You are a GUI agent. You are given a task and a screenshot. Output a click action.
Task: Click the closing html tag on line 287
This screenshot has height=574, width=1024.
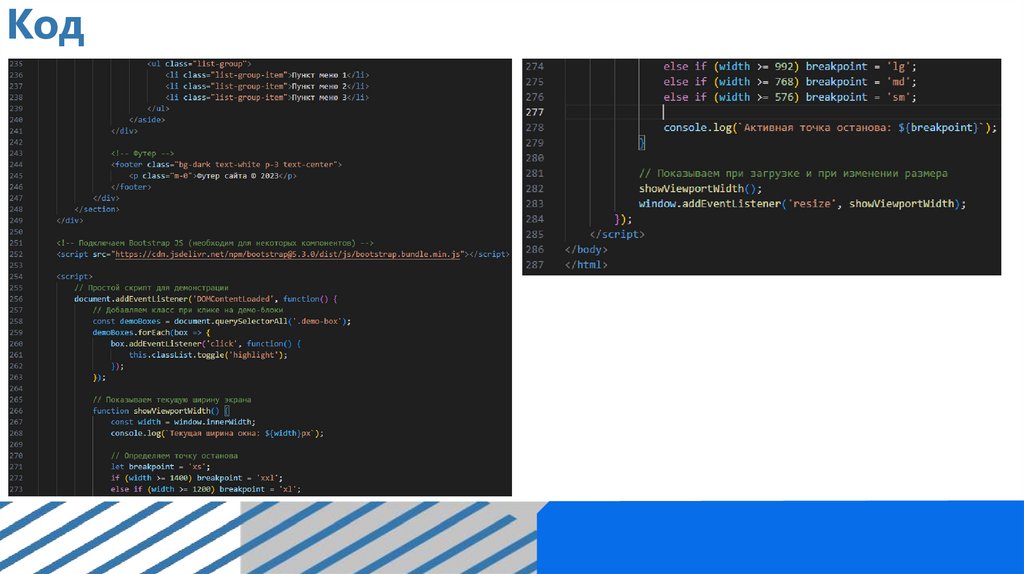(x=586, y=265)
